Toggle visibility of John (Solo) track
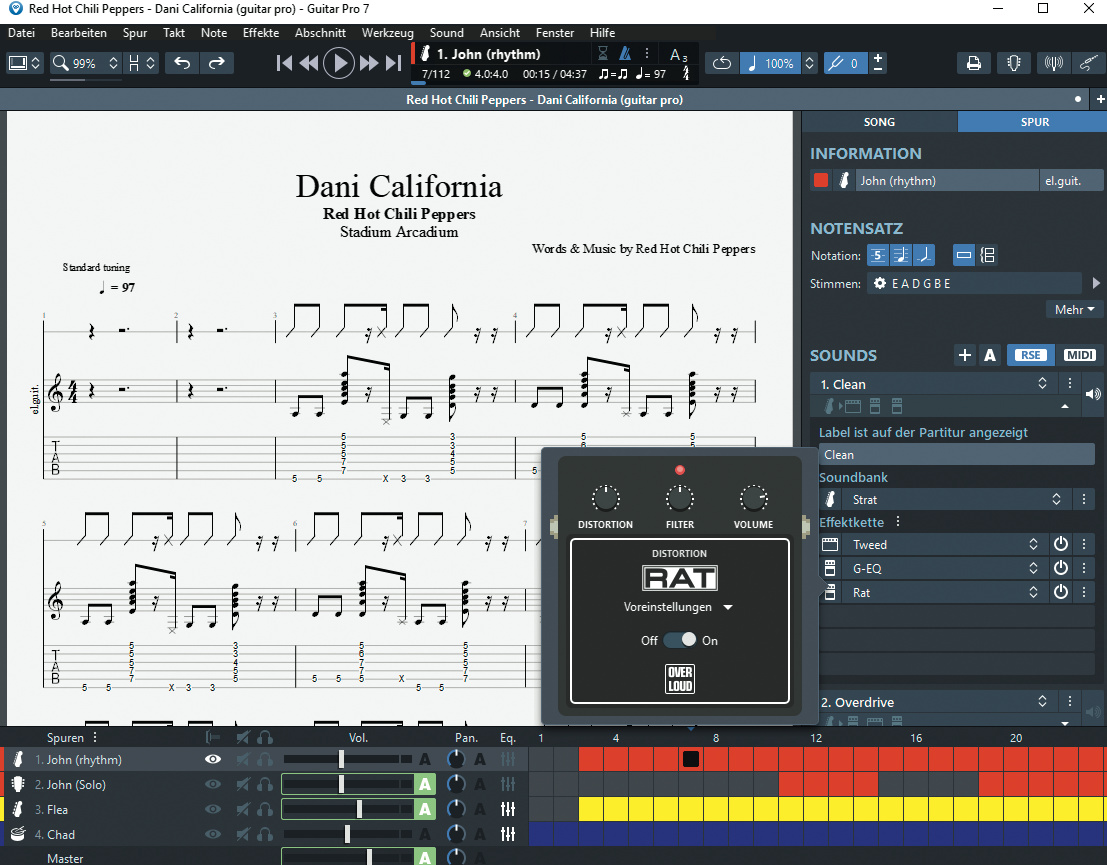The height and width of the screenshot is (865, 1107). pyautogui.click(x=212, y=785)
